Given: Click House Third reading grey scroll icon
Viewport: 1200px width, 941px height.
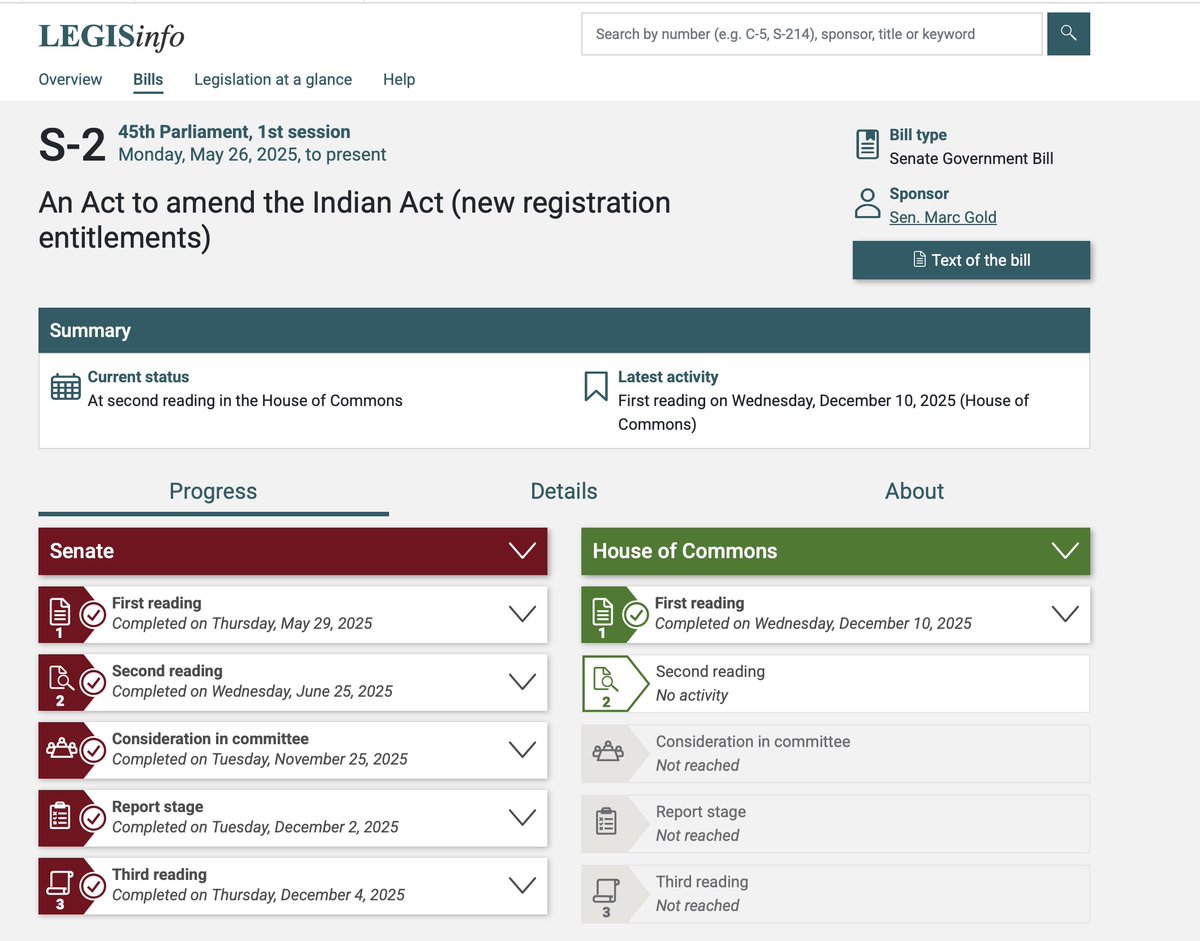Looking at the screenshot, I should coord(606,892).
